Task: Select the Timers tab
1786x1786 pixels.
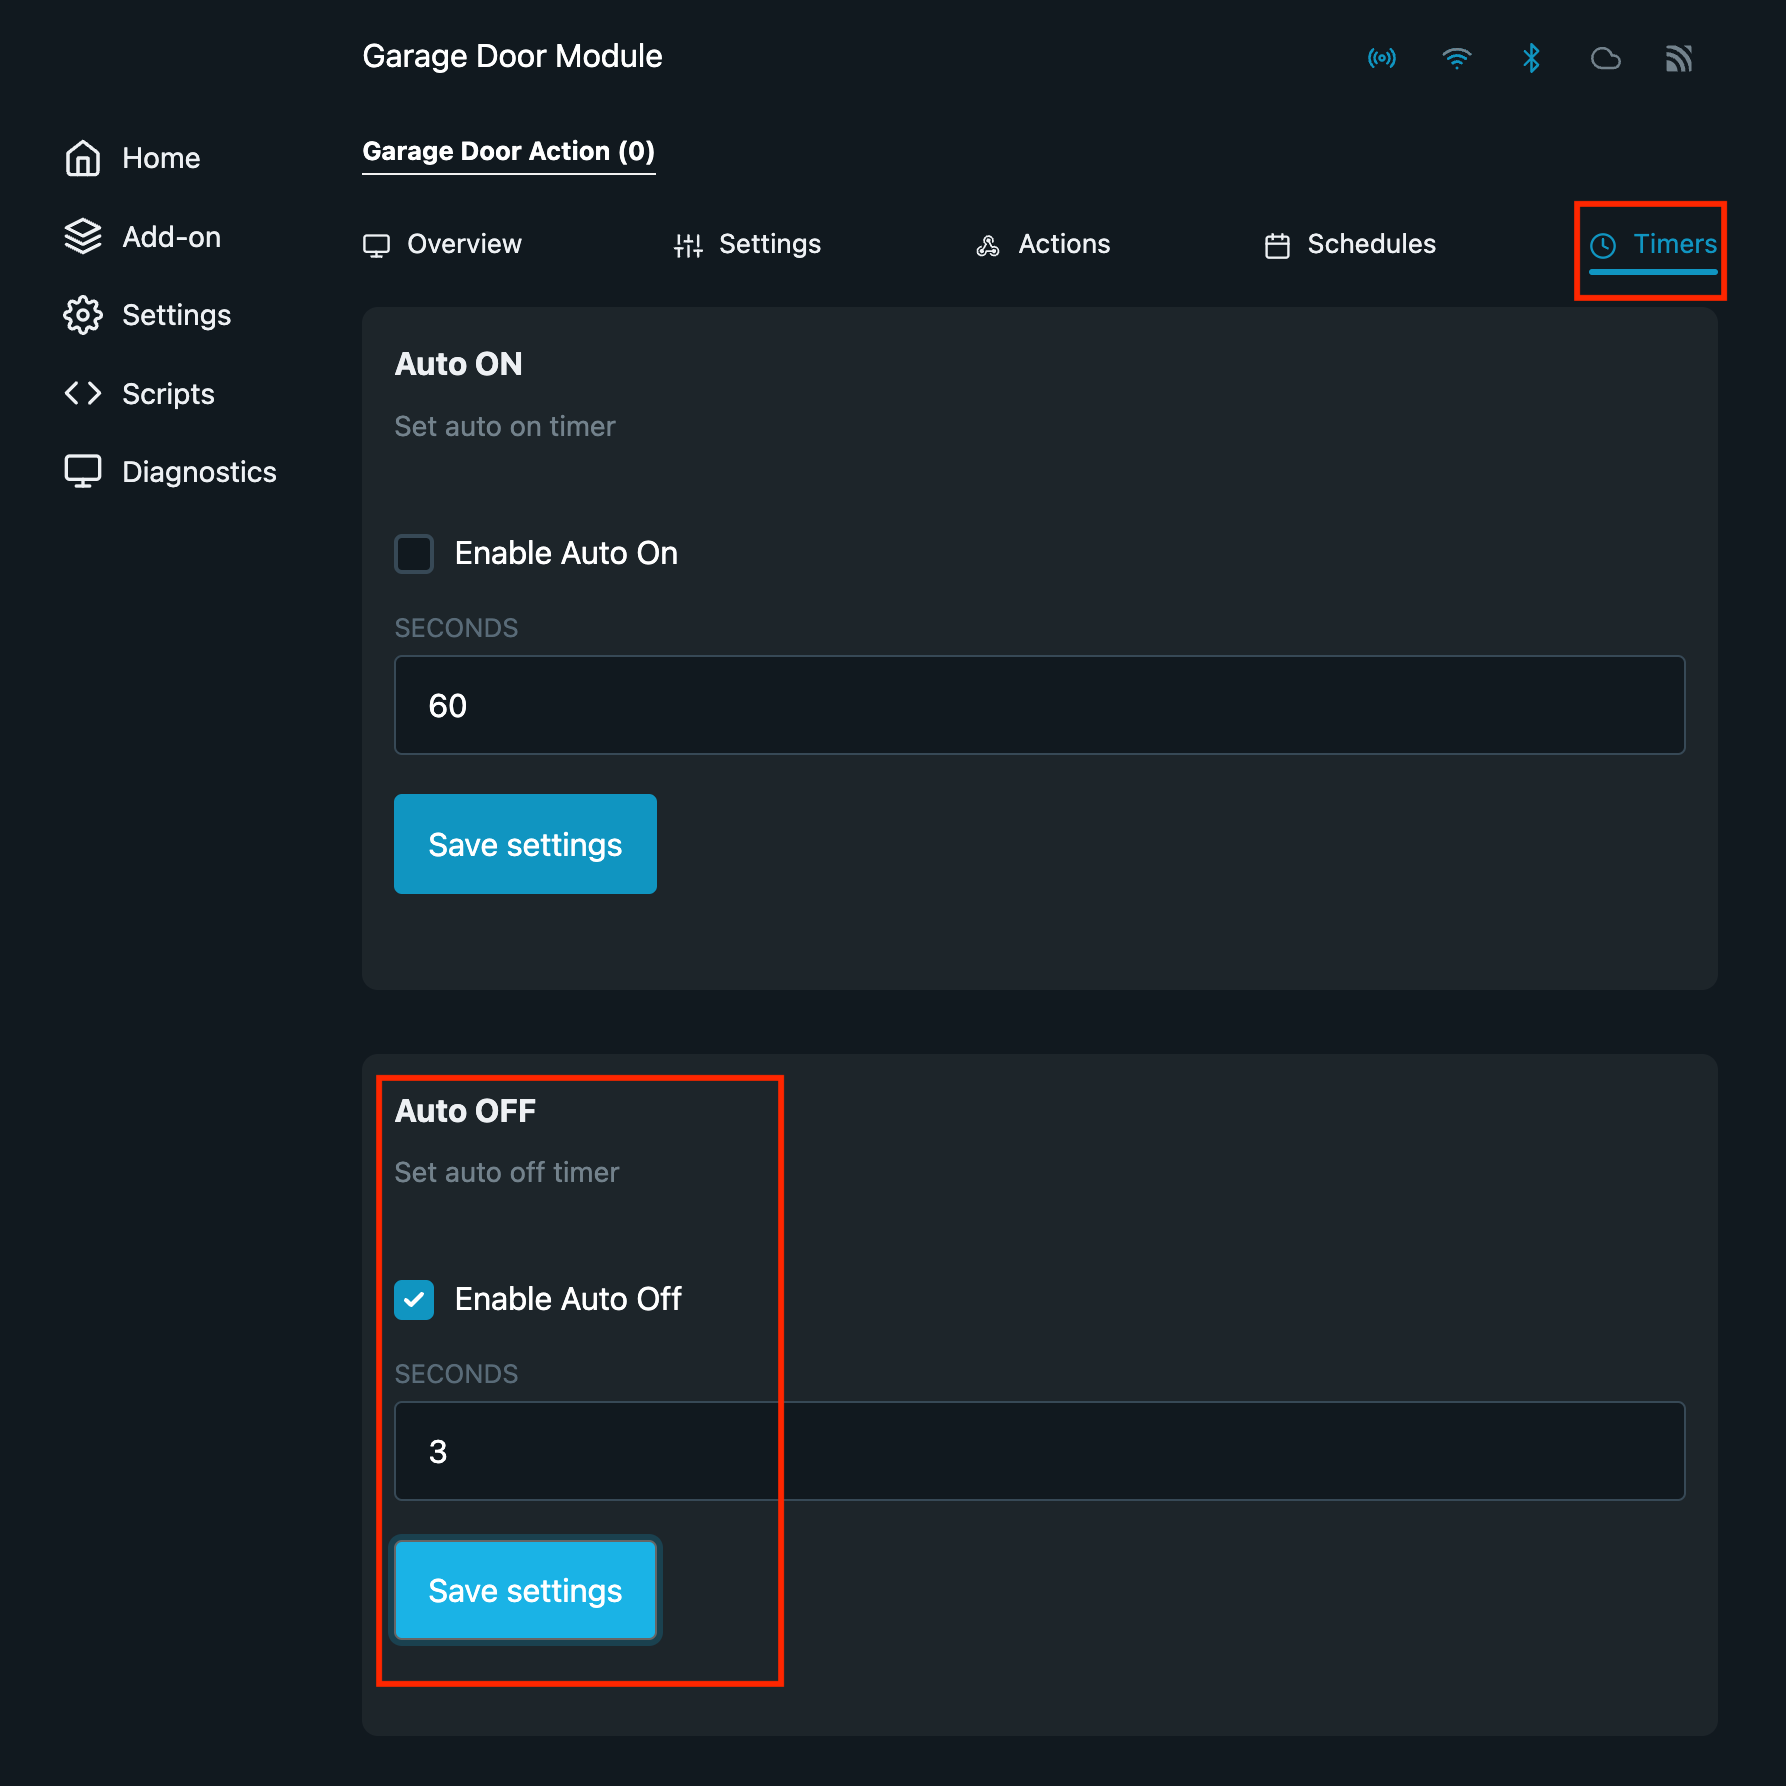Action: tap(1653, 244)
